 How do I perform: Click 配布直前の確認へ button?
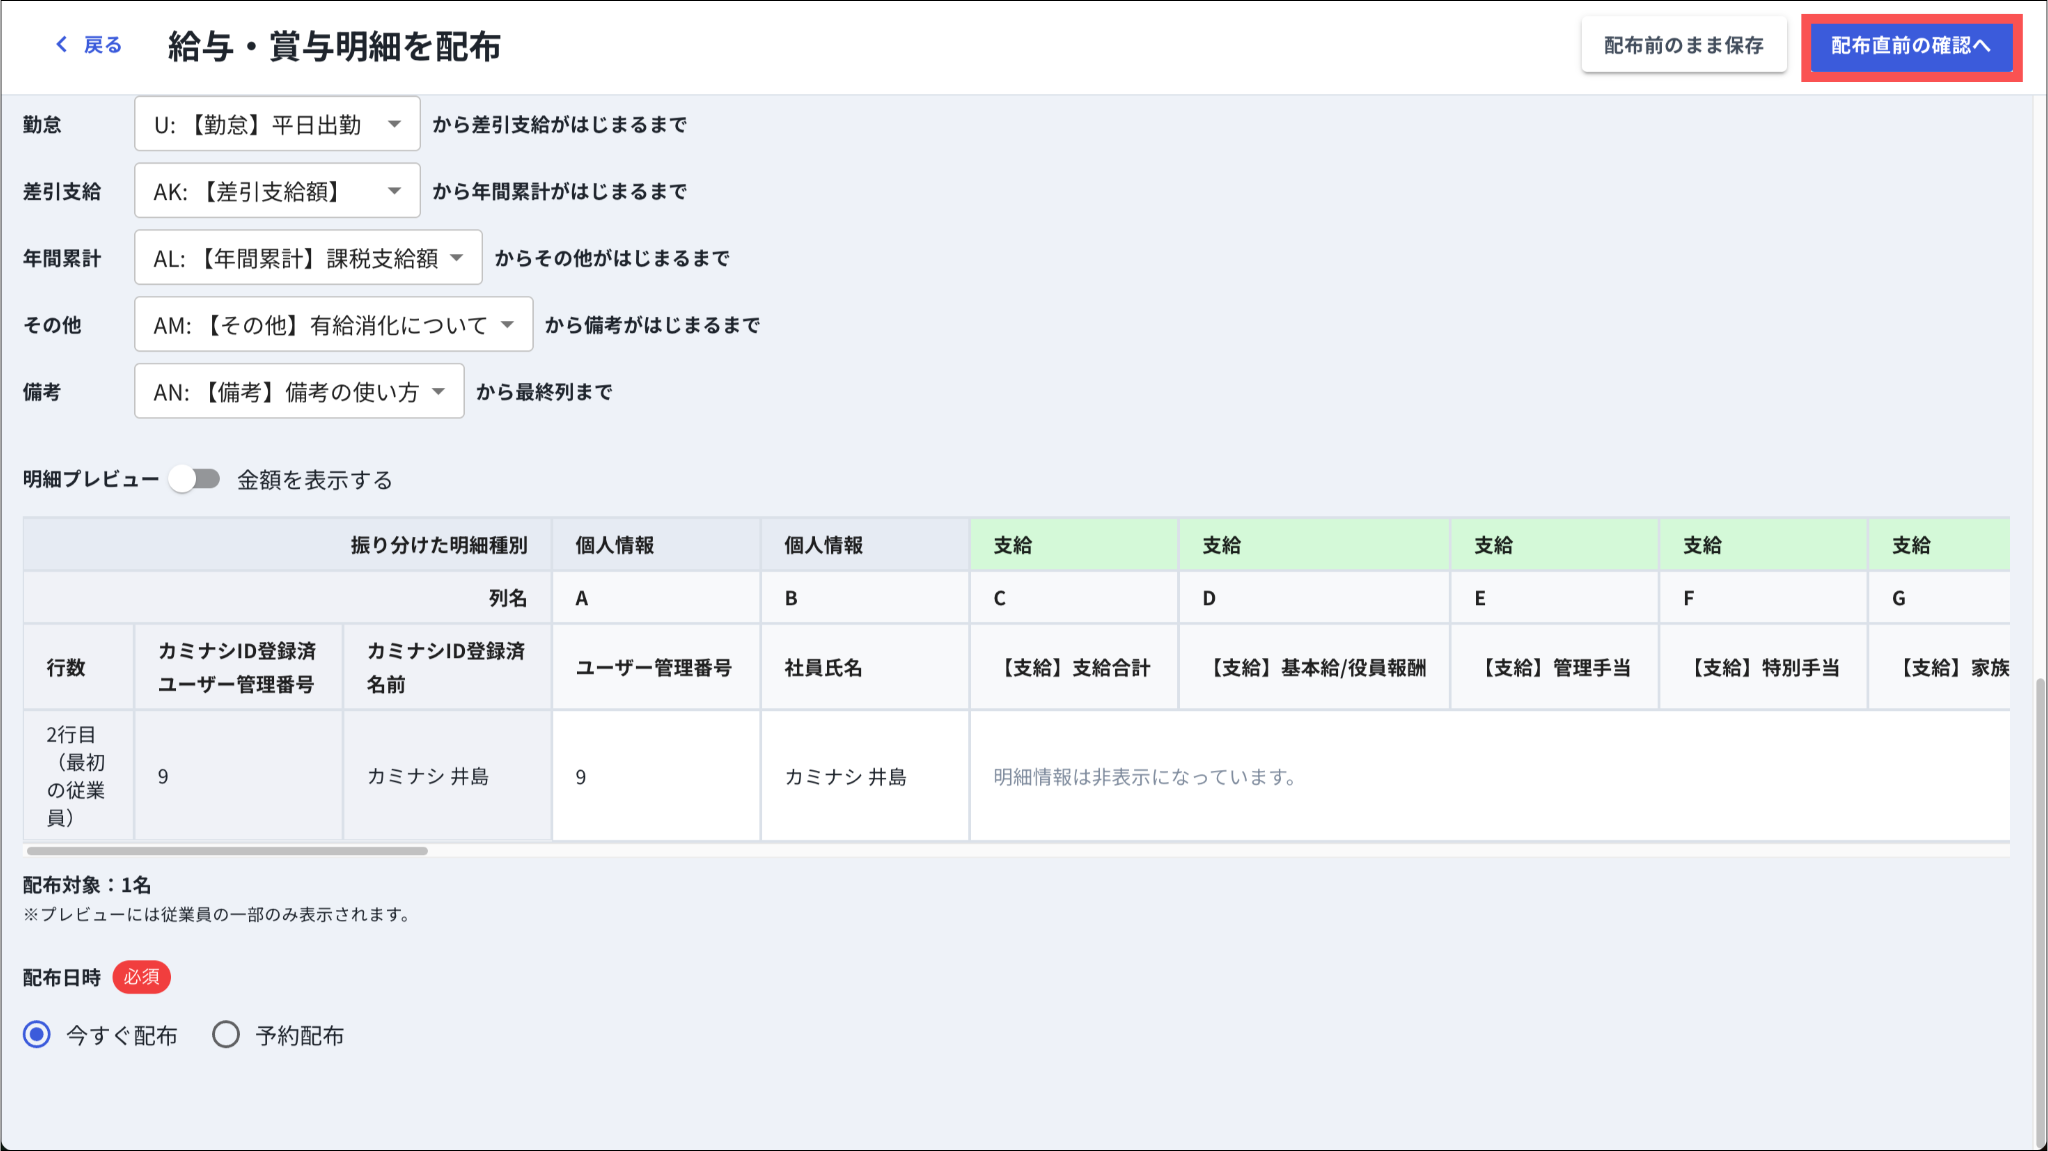click(1910, 46)
